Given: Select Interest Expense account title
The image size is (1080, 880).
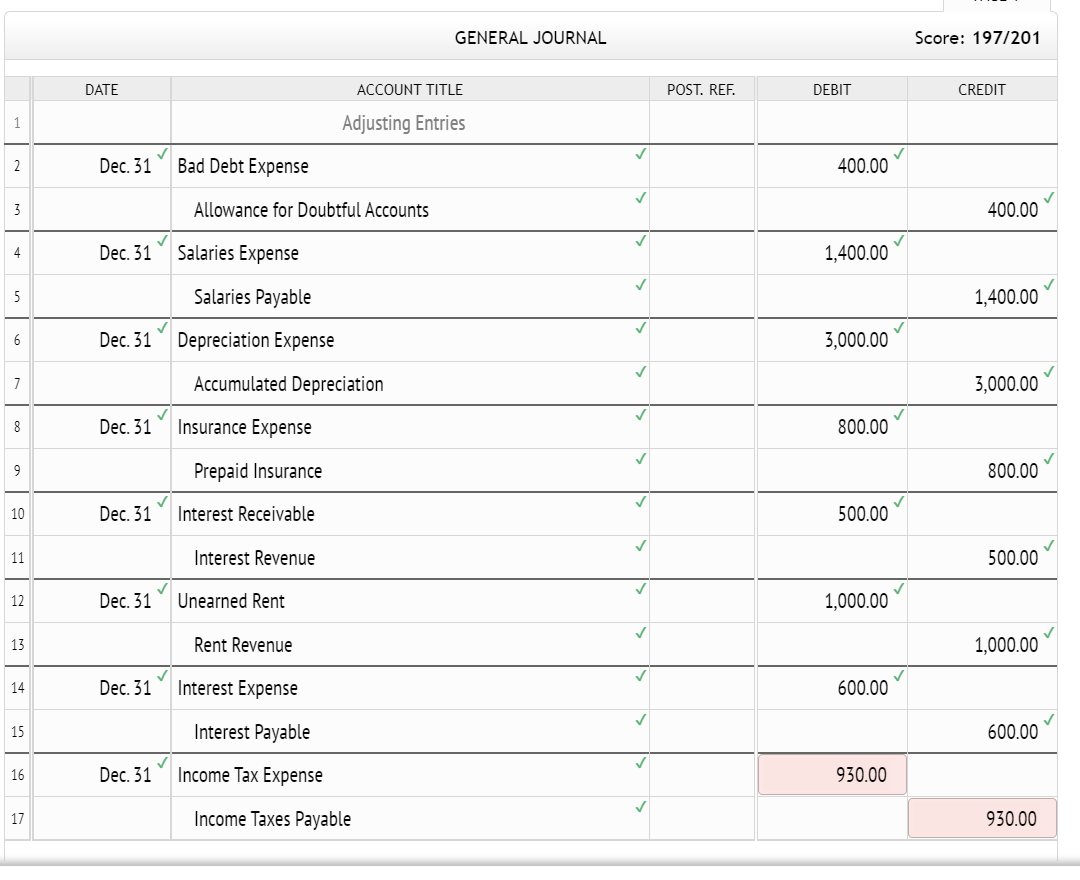Looking at the screenshot, I should pyautogui.click(x=238, y=689).
